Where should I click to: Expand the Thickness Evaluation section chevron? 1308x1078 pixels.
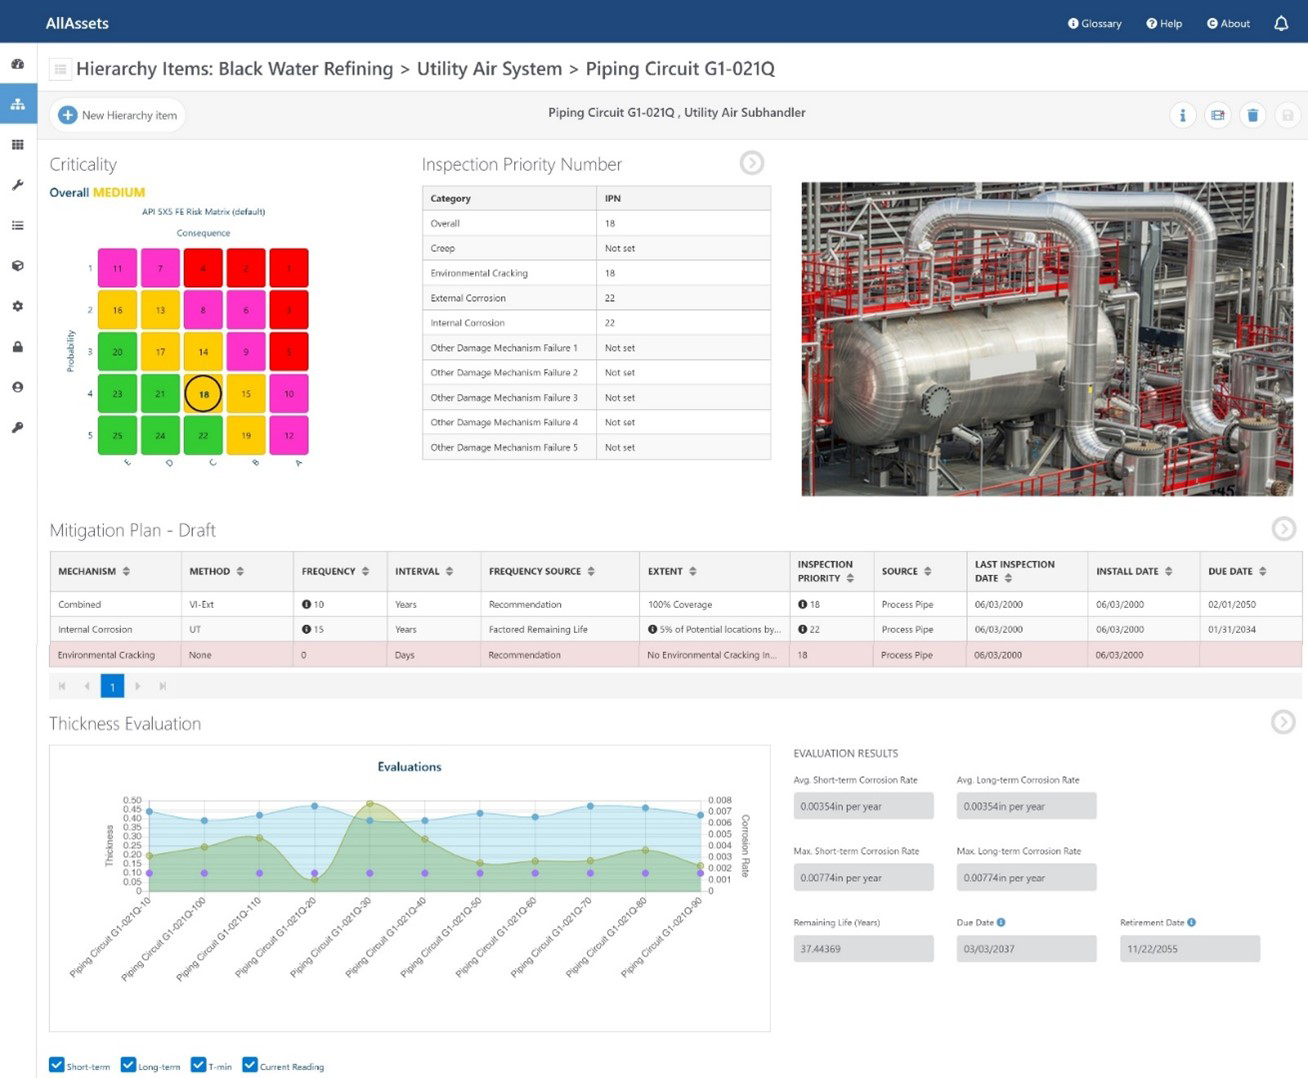(1284, 721)
